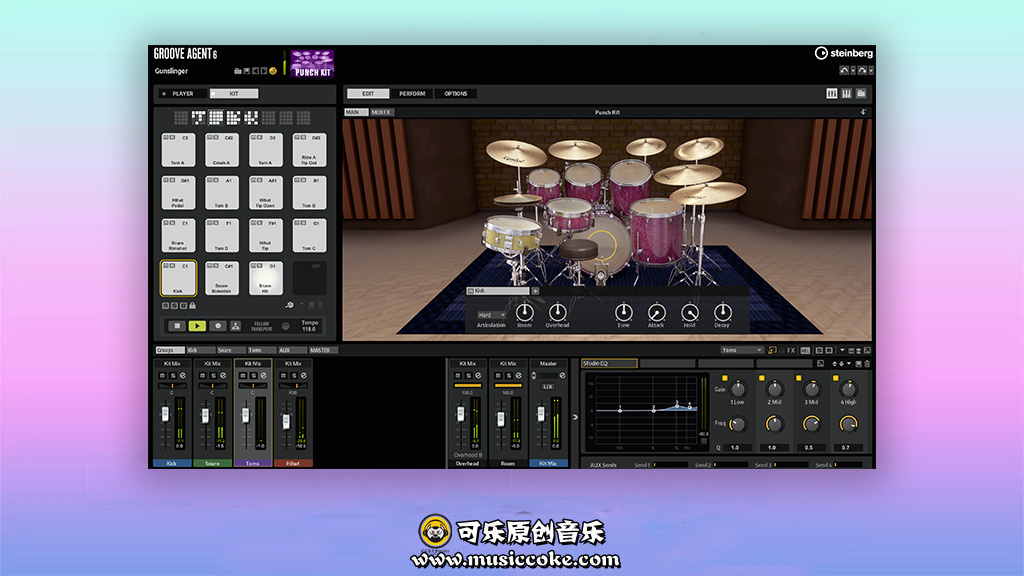Viewport: 1024px width, 576px height.
Task: Expand the mixer panel arrow beside Master
Action: coord(574,417)
